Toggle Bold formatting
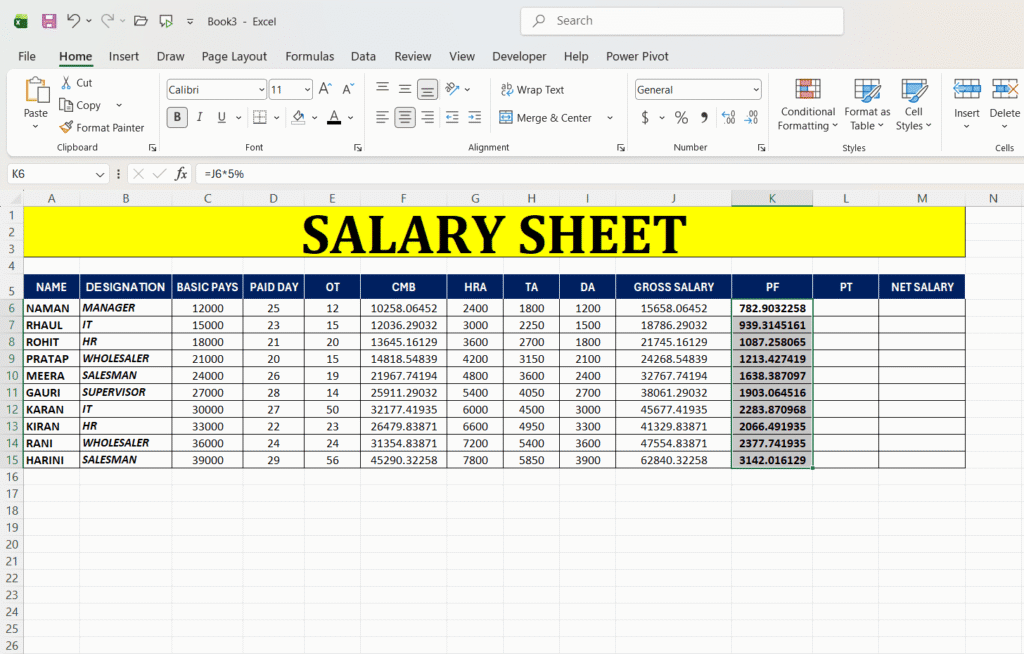The height and width of the screenshot is (654, 1024). click(177, 118)
